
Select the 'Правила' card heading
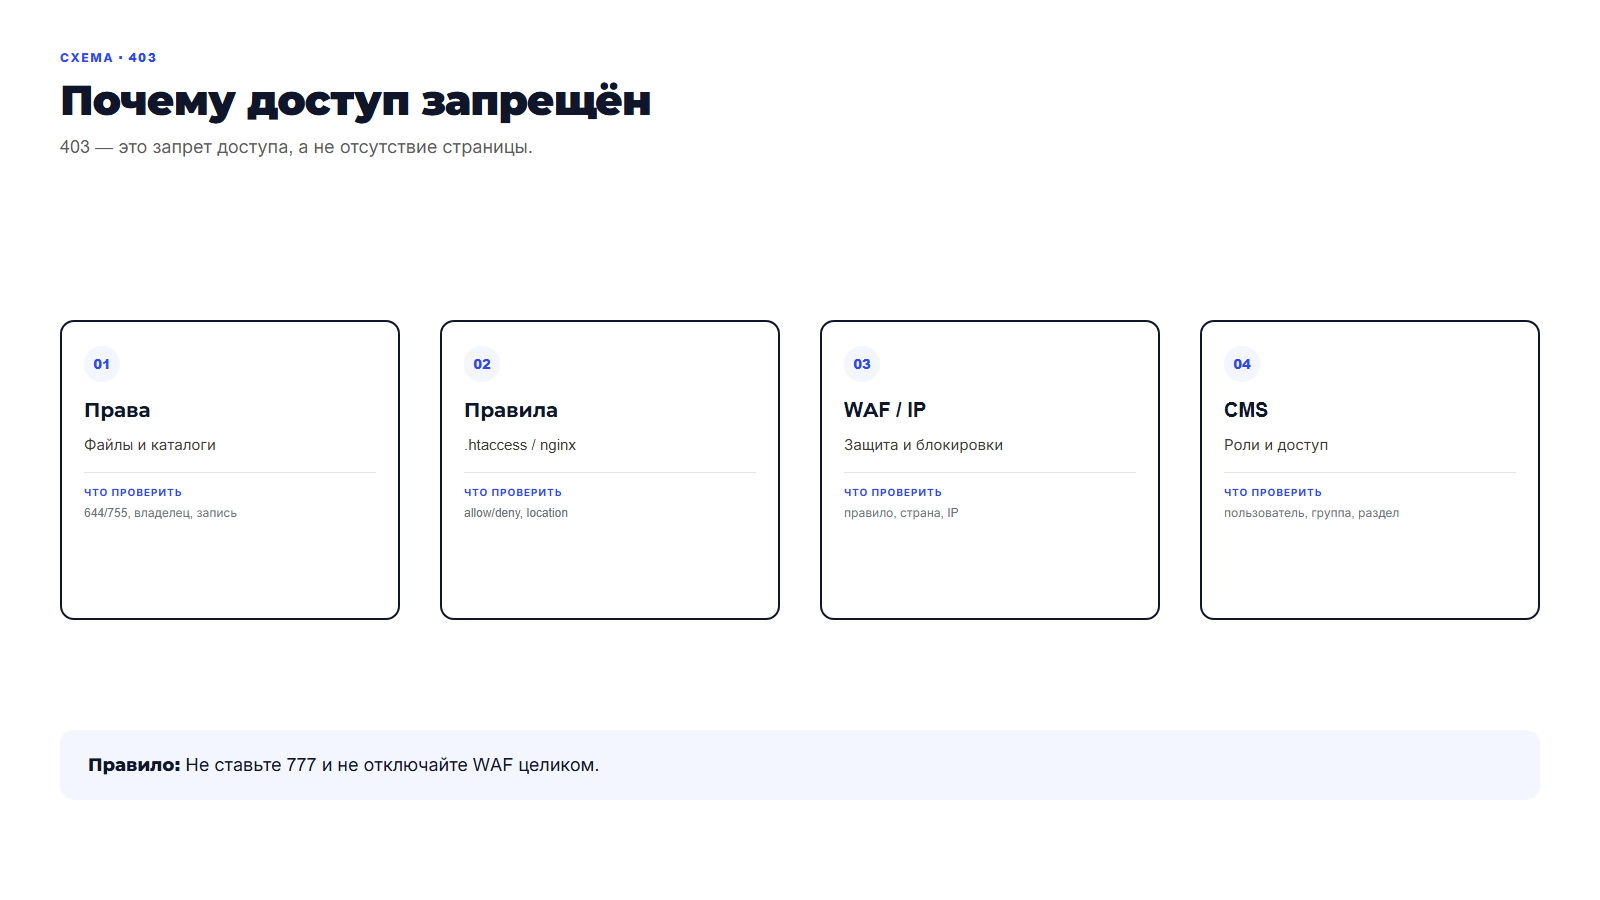click(x=511, y=410)
